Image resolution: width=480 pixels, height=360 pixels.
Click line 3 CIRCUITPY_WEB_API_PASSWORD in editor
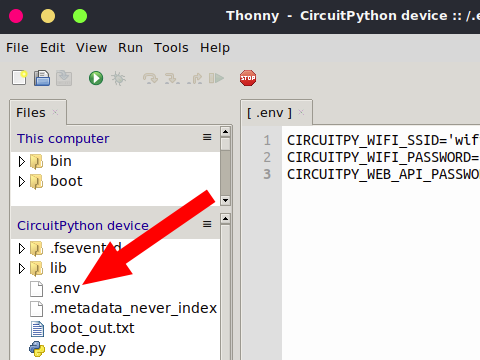point(383,174)
